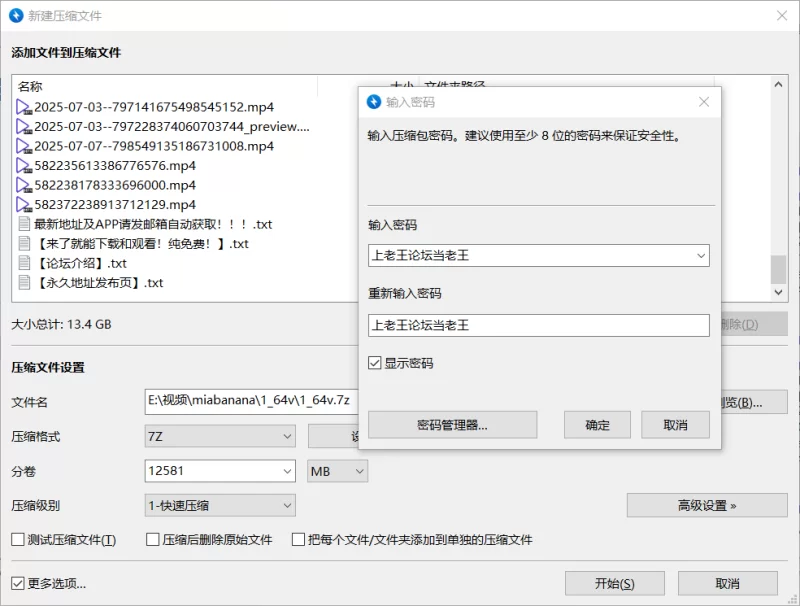
Task: Enable 压缩后删除原始文件 checkbox
Action: point(153,540)
